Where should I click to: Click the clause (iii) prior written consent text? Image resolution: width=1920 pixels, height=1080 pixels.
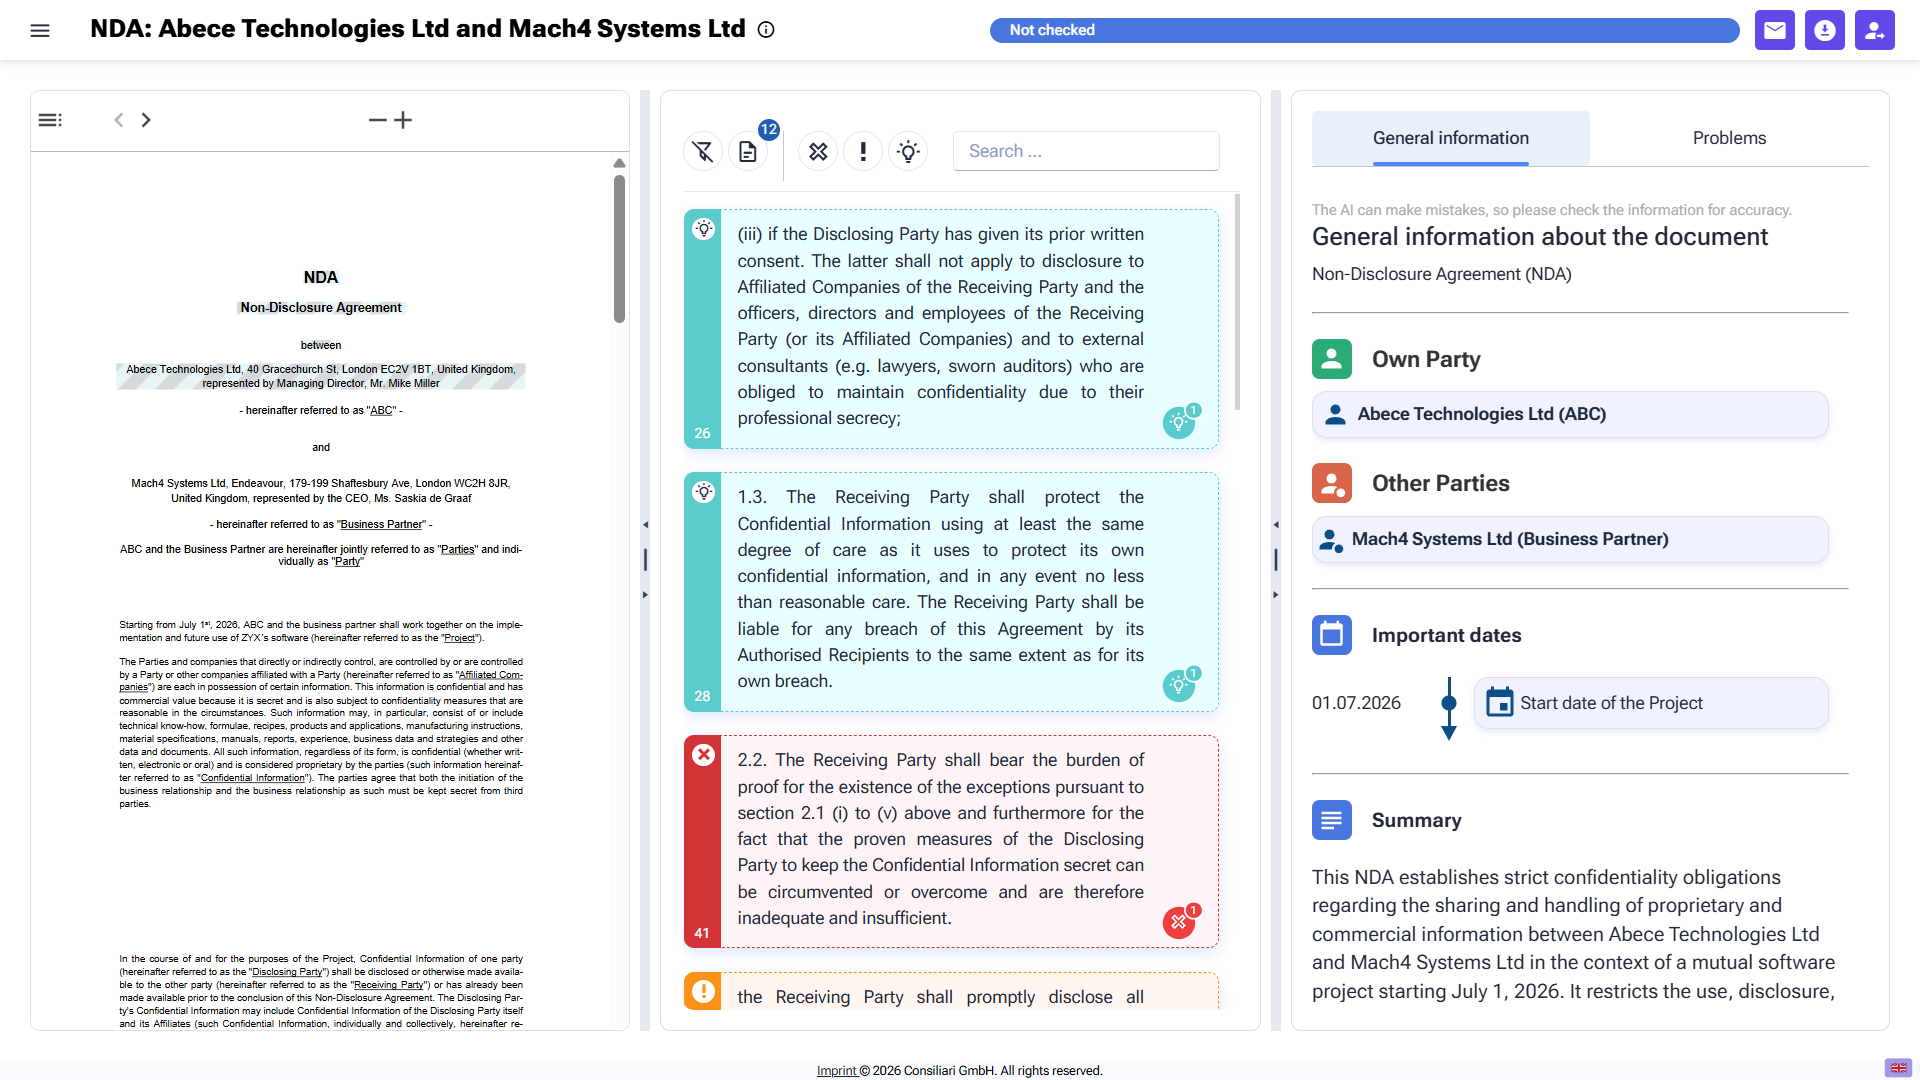(x=940, y=326)
